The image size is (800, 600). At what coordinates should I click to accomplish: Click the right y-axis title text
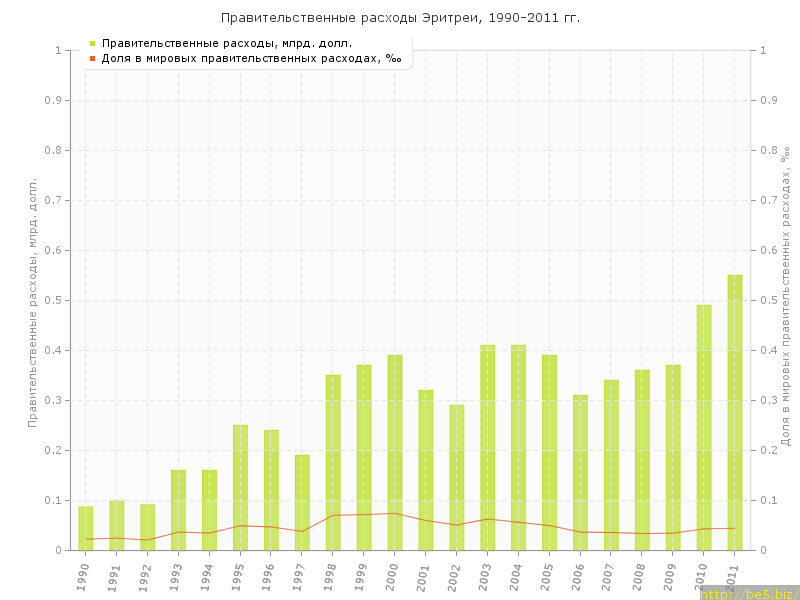pyautogui.click(x=785, y=295)
